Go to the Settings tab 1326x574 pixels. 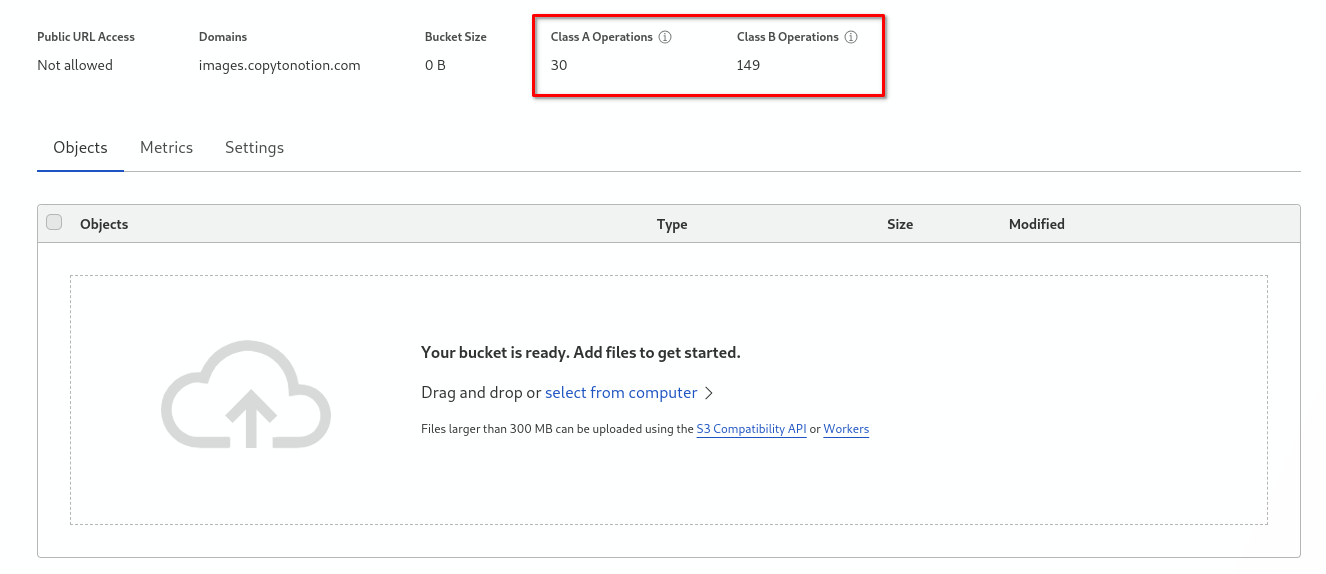pos(254,148)
